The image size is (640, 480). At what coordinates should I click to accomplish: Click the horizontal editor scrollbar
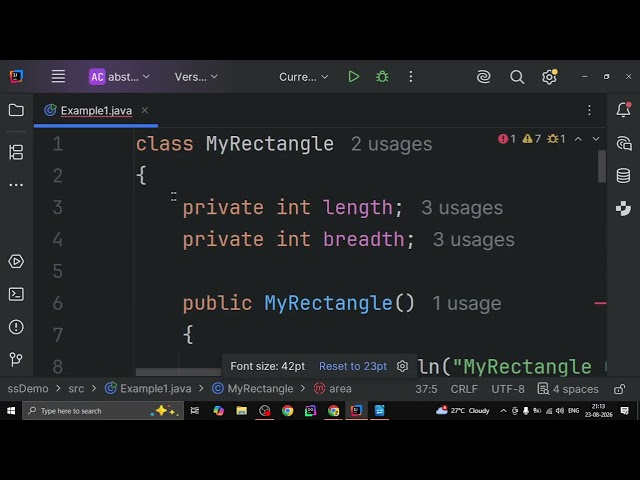click(x=178, y=372)
